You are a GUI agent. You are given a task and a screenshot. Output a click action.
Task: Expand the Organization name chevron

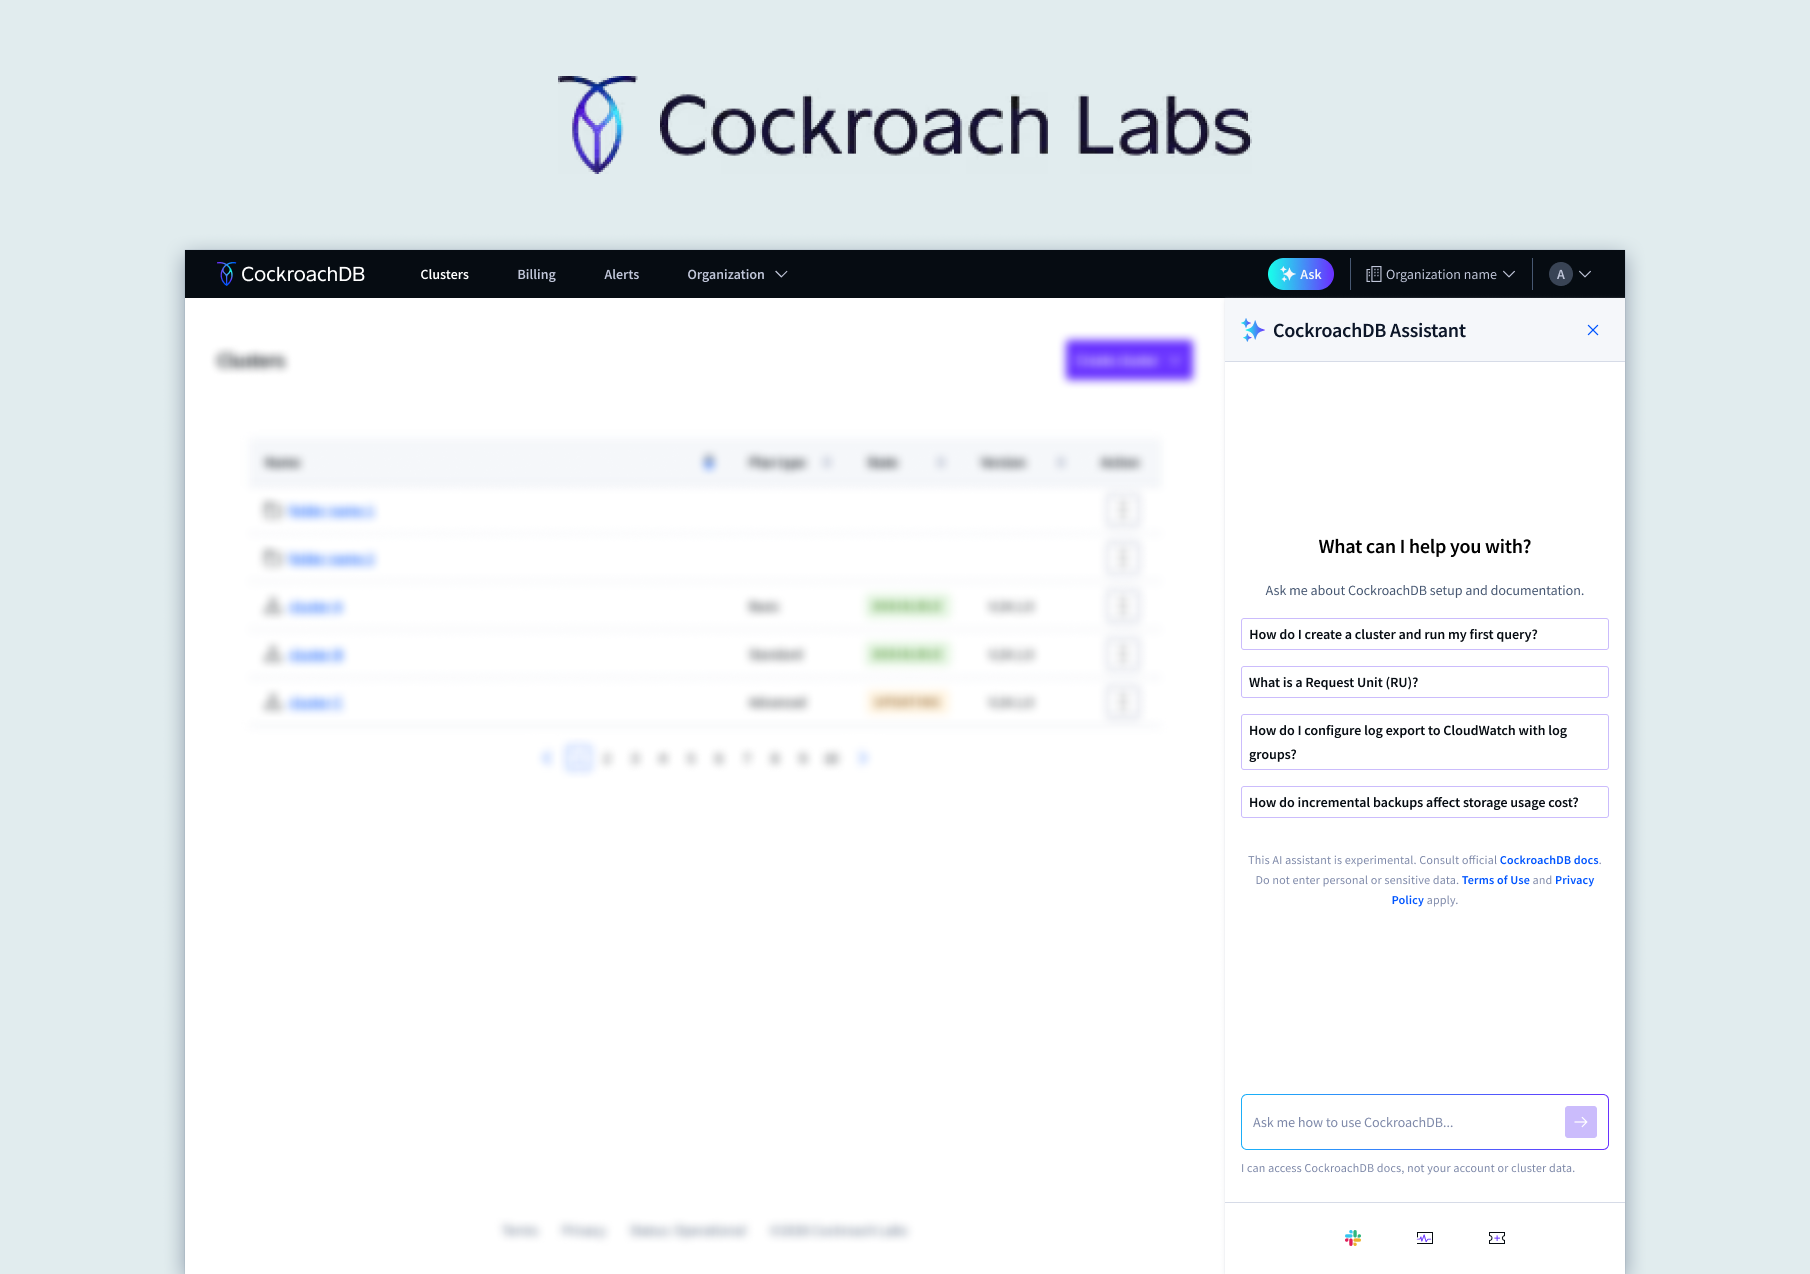tap(1508, 274)
